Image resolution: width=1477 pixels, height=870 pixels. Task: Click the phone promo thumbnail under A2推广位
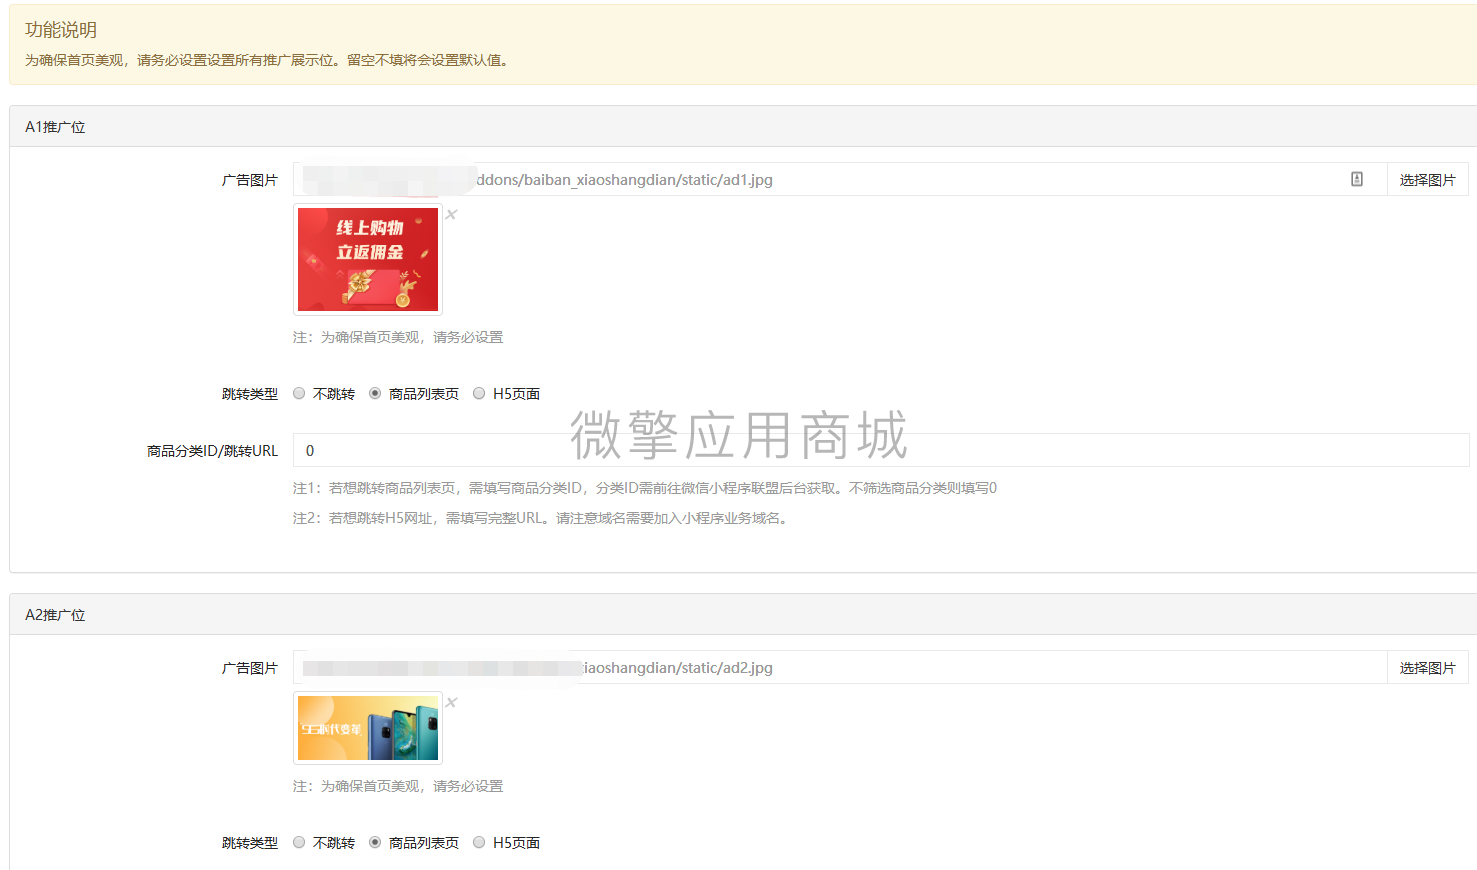pos(367,727)
